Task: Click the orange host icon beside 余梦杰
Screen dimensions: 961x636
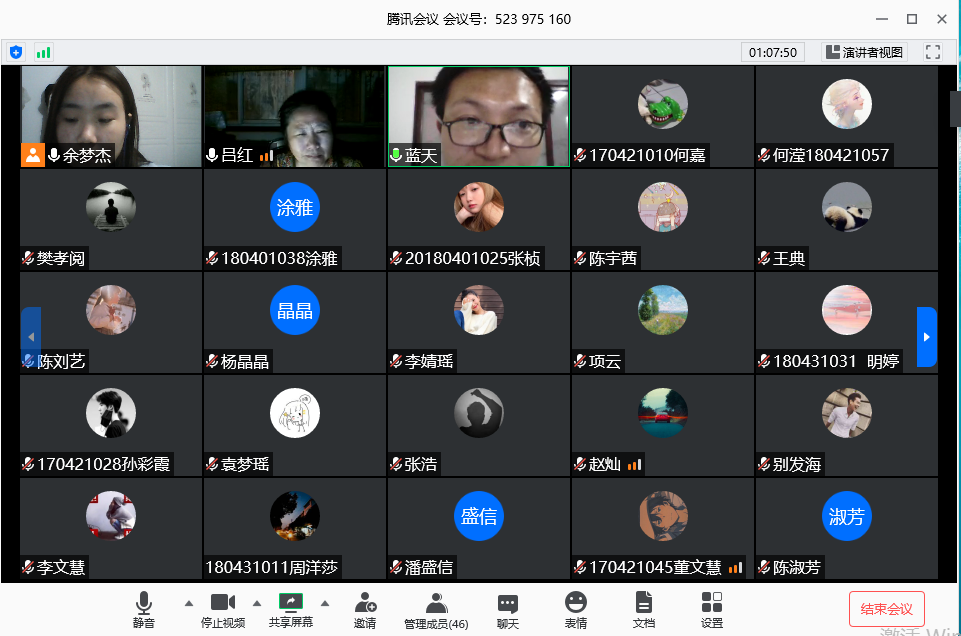Action: click(33, 155)
